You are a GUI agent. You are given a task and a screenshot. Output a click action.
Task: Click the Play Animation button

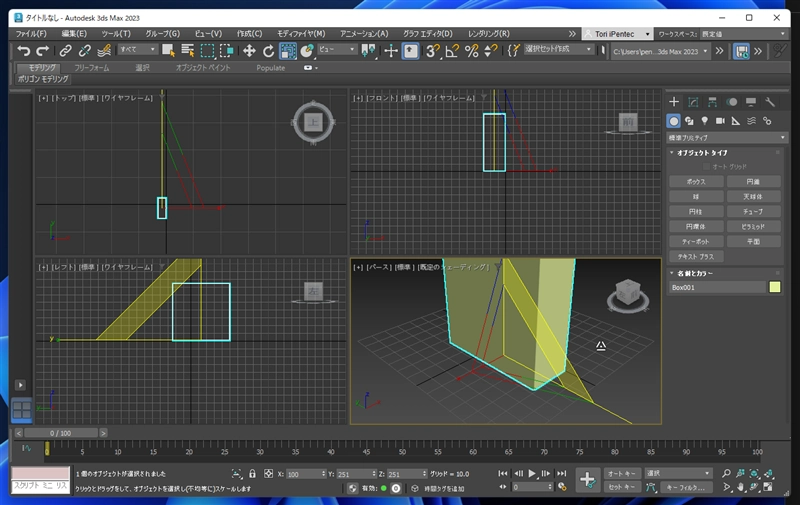tap(532, 473)
